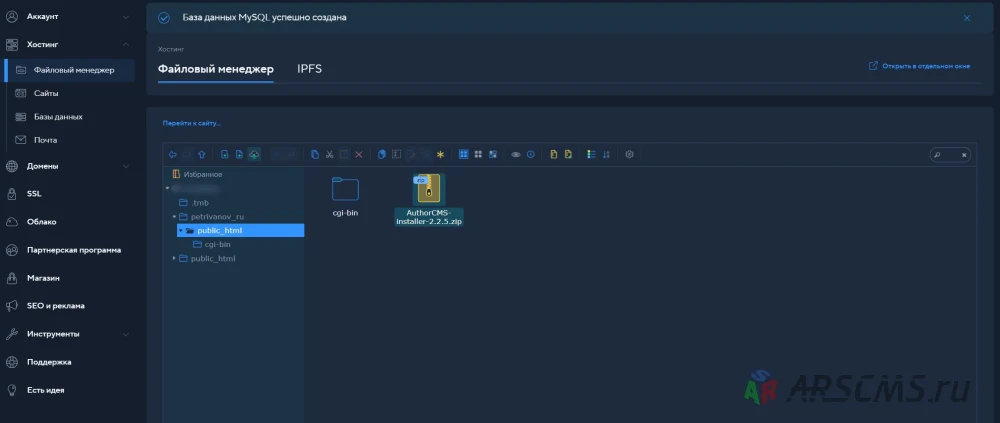The image size is (1000, 423).
Task: Switch to the Файловый менеджер tab
Action: [x=216, y=69]
